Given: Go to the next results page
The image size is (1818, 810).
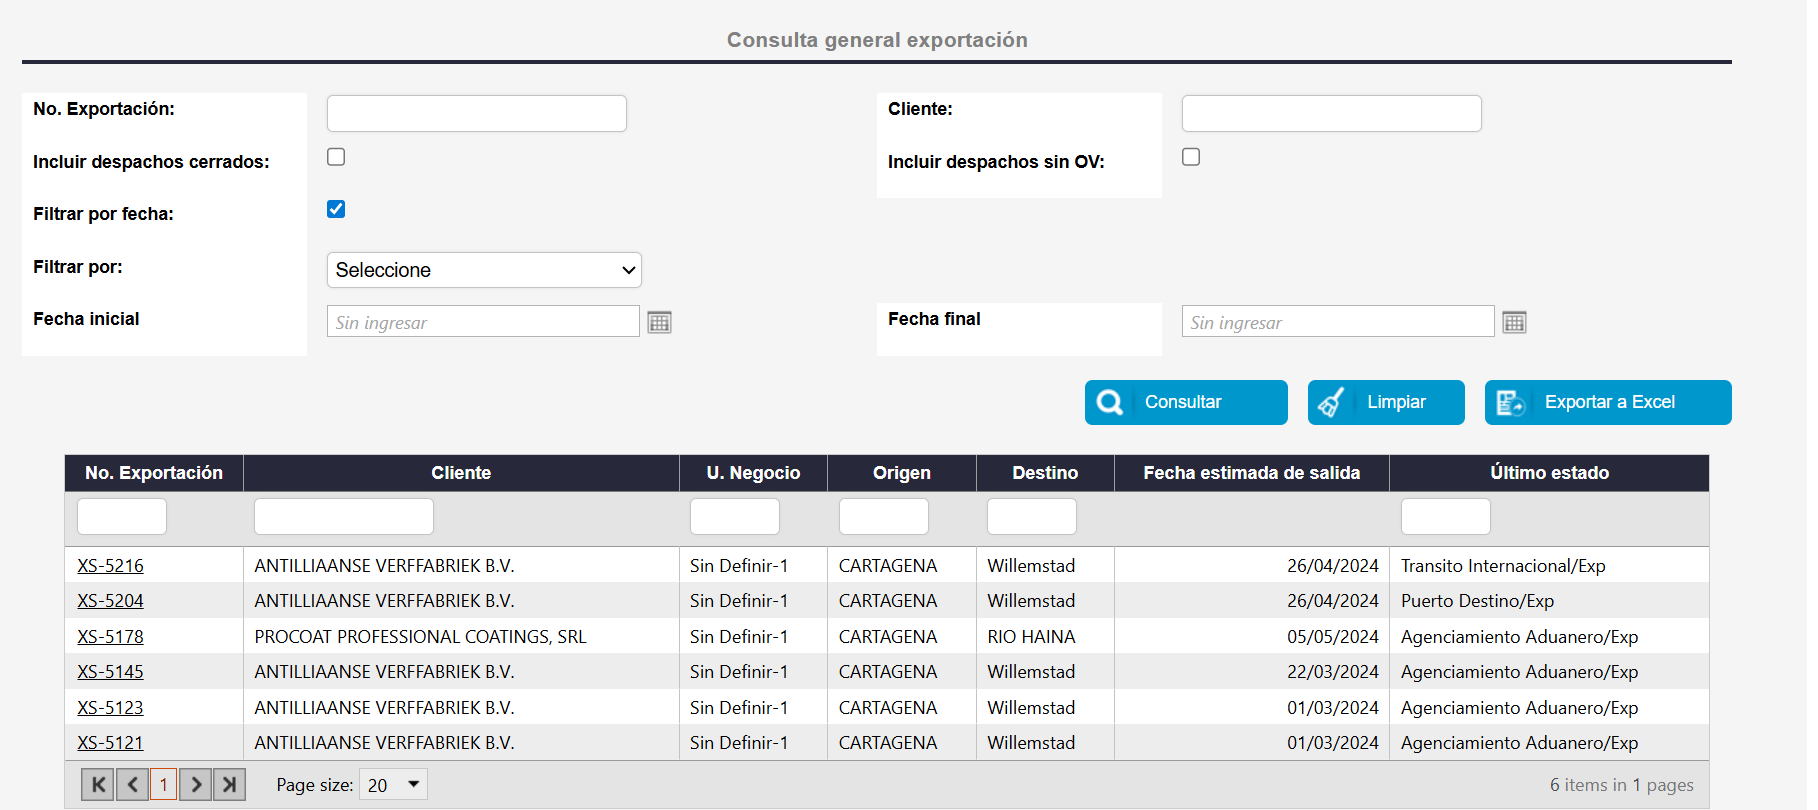Looking at the screenshot, I should 196,785.
